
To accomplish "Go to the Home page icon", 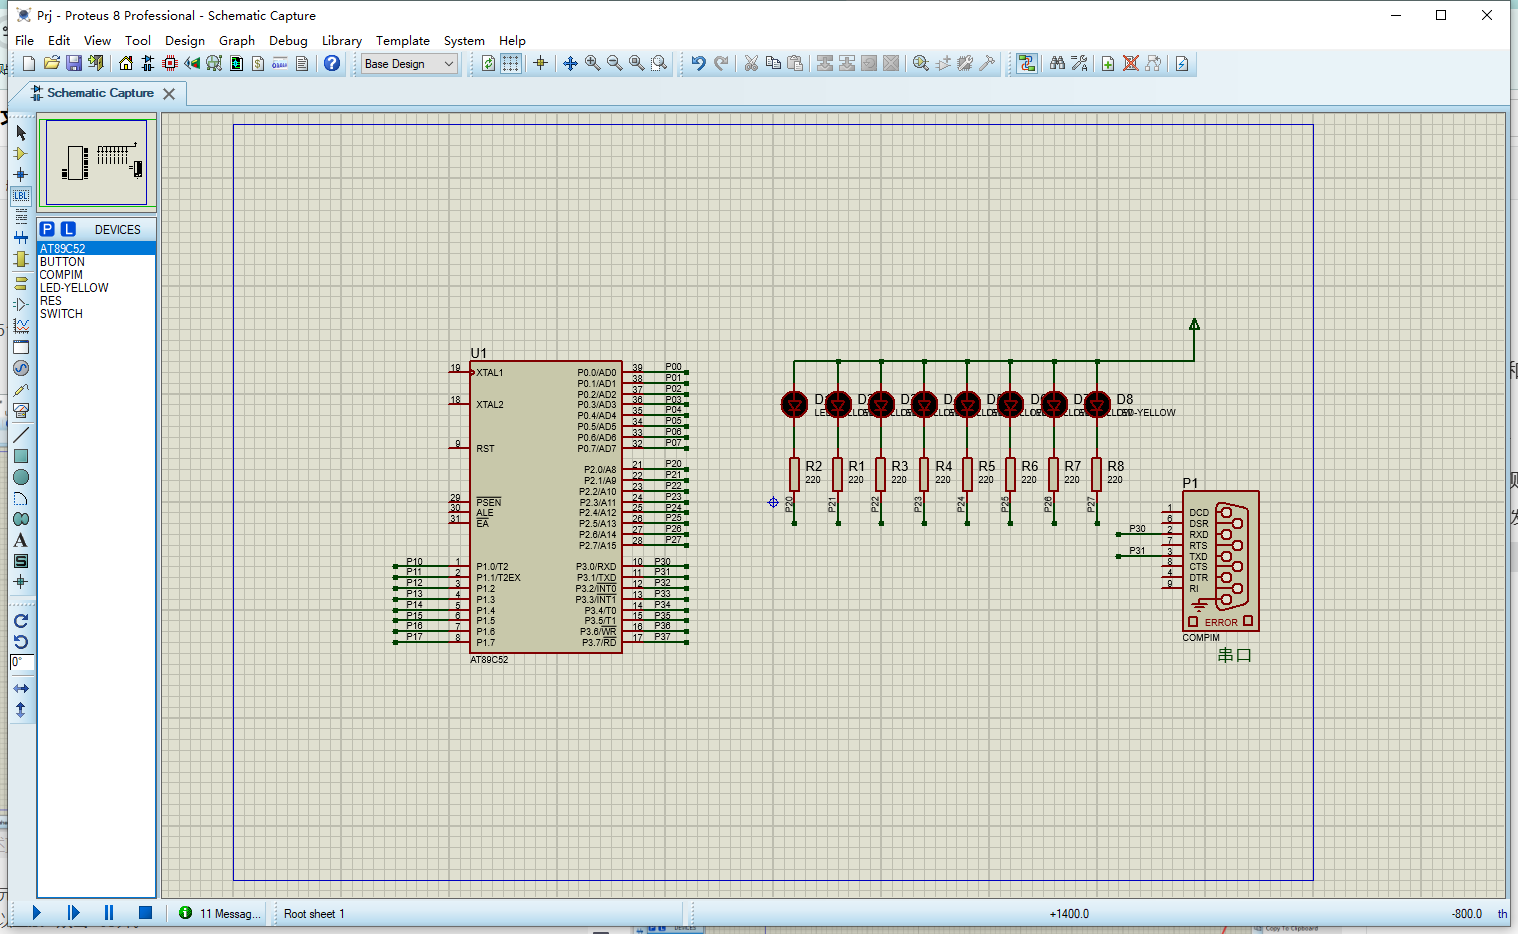I will (125, 63).
